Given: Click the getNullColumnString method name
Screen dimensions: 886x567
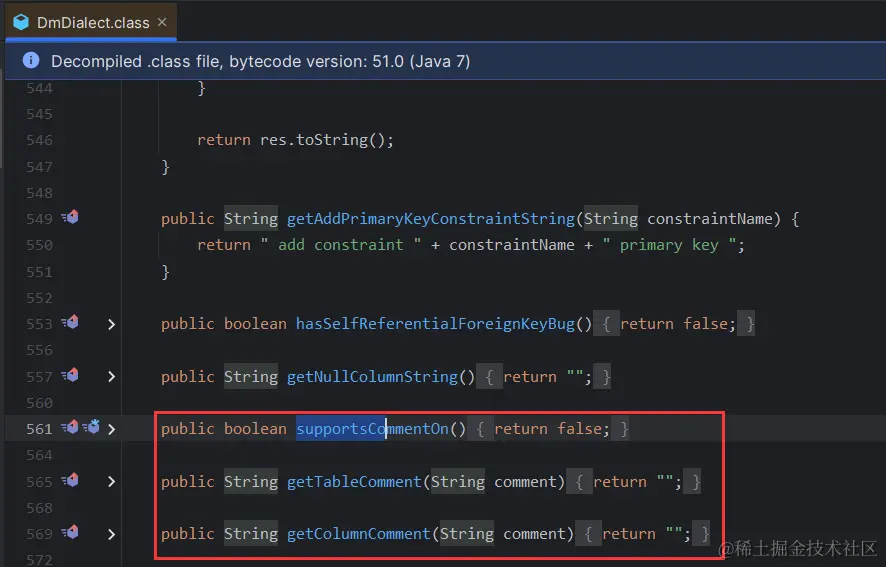Looking at the screenshot, I should pyautogui.click(x=372, y=376).
